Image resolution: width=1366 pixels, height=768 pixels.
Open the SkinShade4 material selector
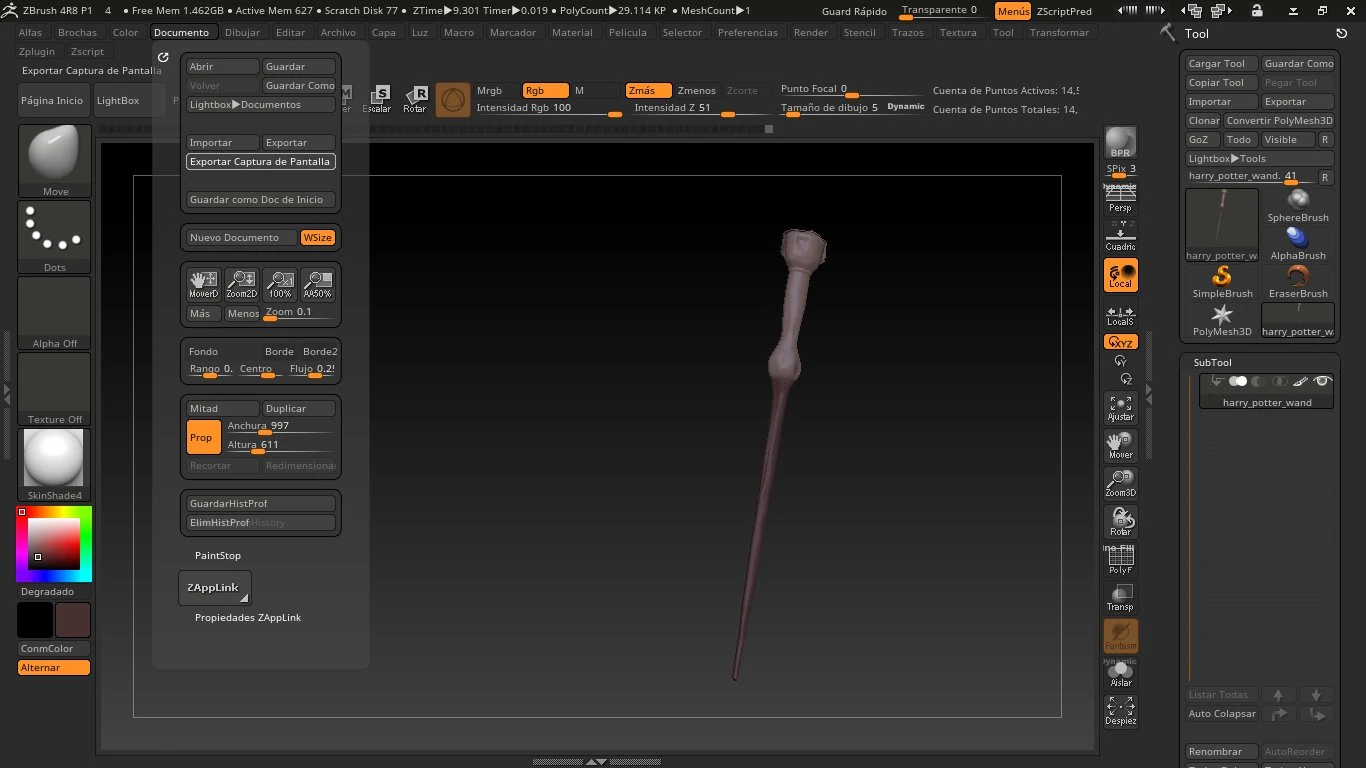[x=55, y=465]
